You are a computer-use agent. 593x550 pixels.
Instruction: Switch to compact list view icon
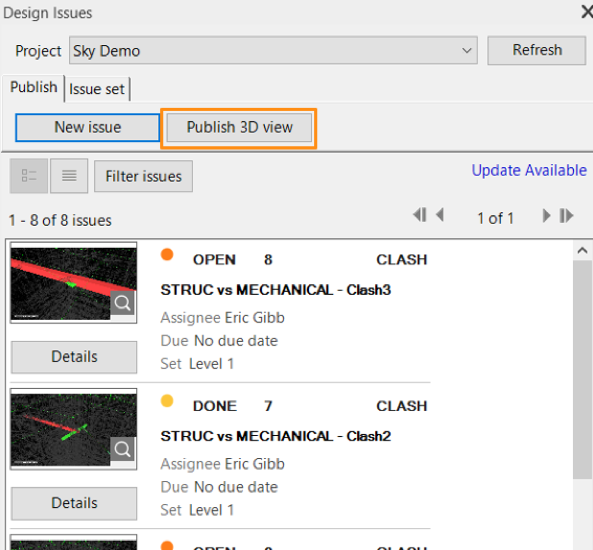(x=69, y=176)
